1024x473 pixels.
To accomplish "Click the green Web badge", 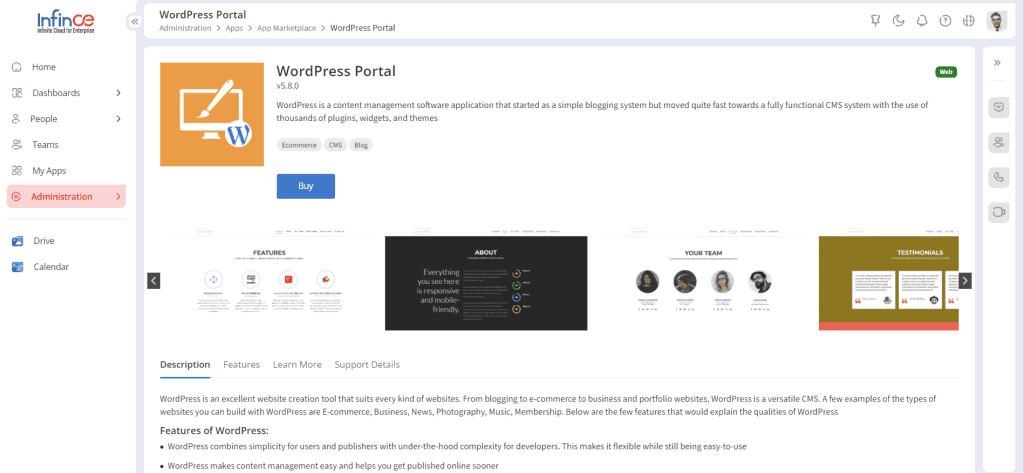I will click(x=946, y=72).
